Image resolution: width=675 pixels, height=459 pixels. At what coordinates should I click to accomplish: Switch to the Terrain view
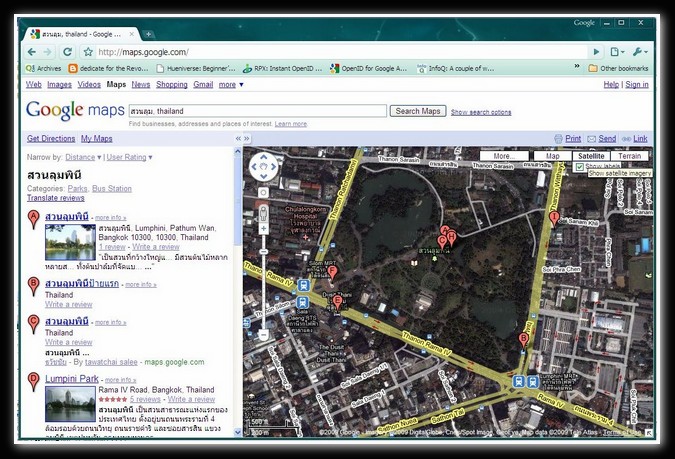[x=629, y=156]
